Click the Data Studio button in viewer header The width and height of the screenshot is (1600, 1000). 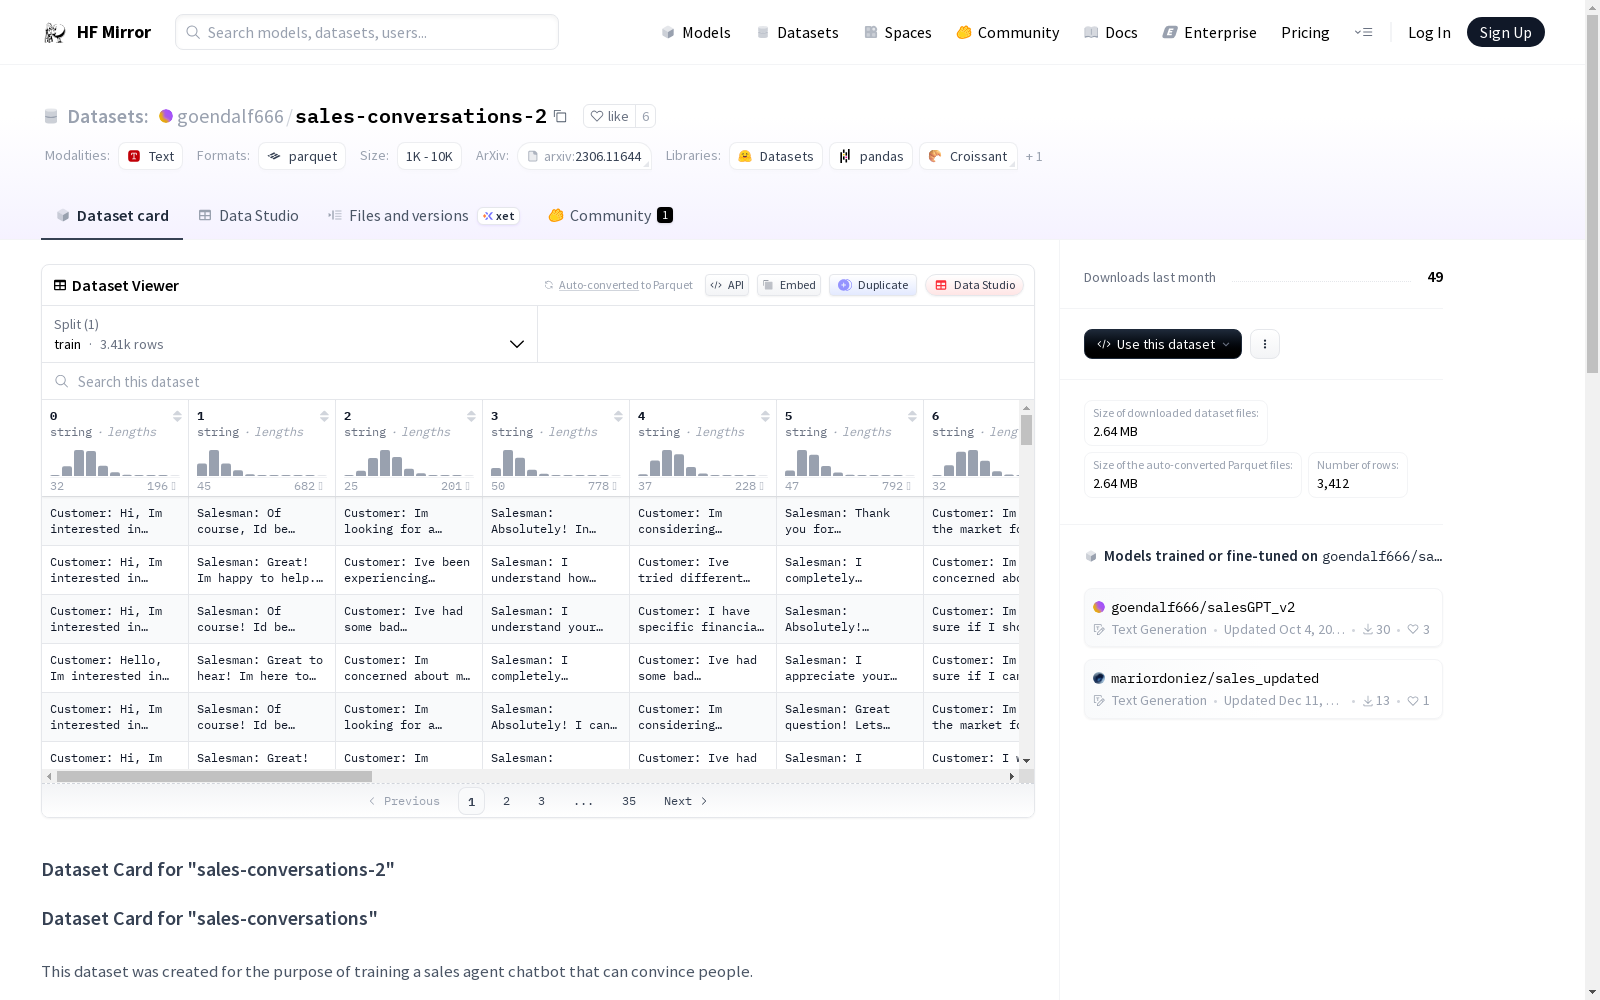click(975, 285)
